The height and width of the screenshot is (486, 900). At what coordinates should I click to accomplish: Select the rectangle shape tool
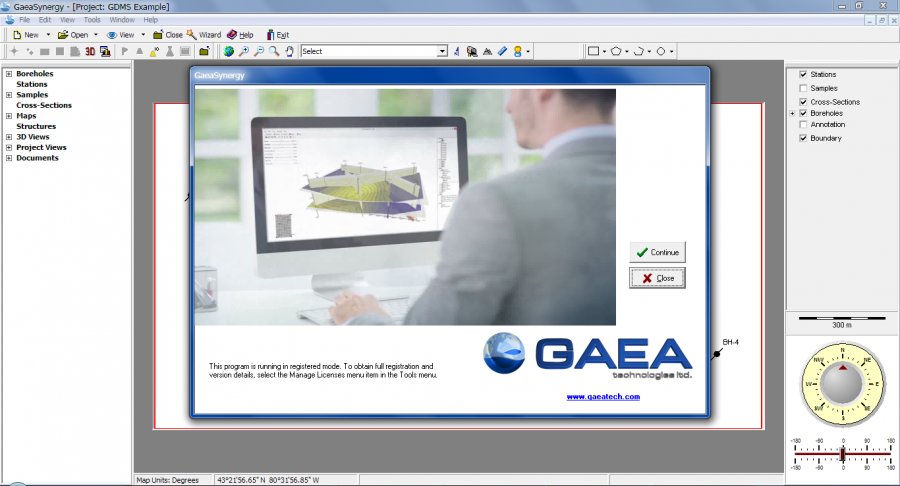click(593, 51)
